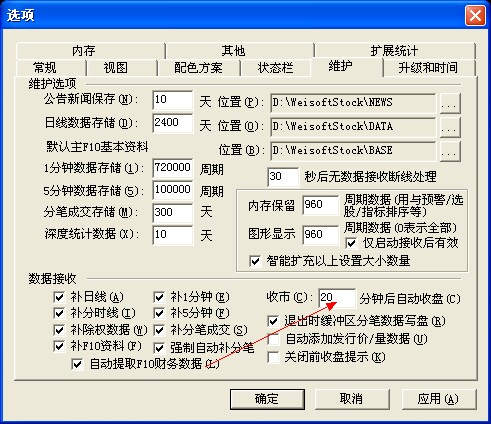The width and height of the screenshot is (491, 424).
Task: Enable the 自动添加发行价/量数据 checkbox
Action: coord(273,339)
